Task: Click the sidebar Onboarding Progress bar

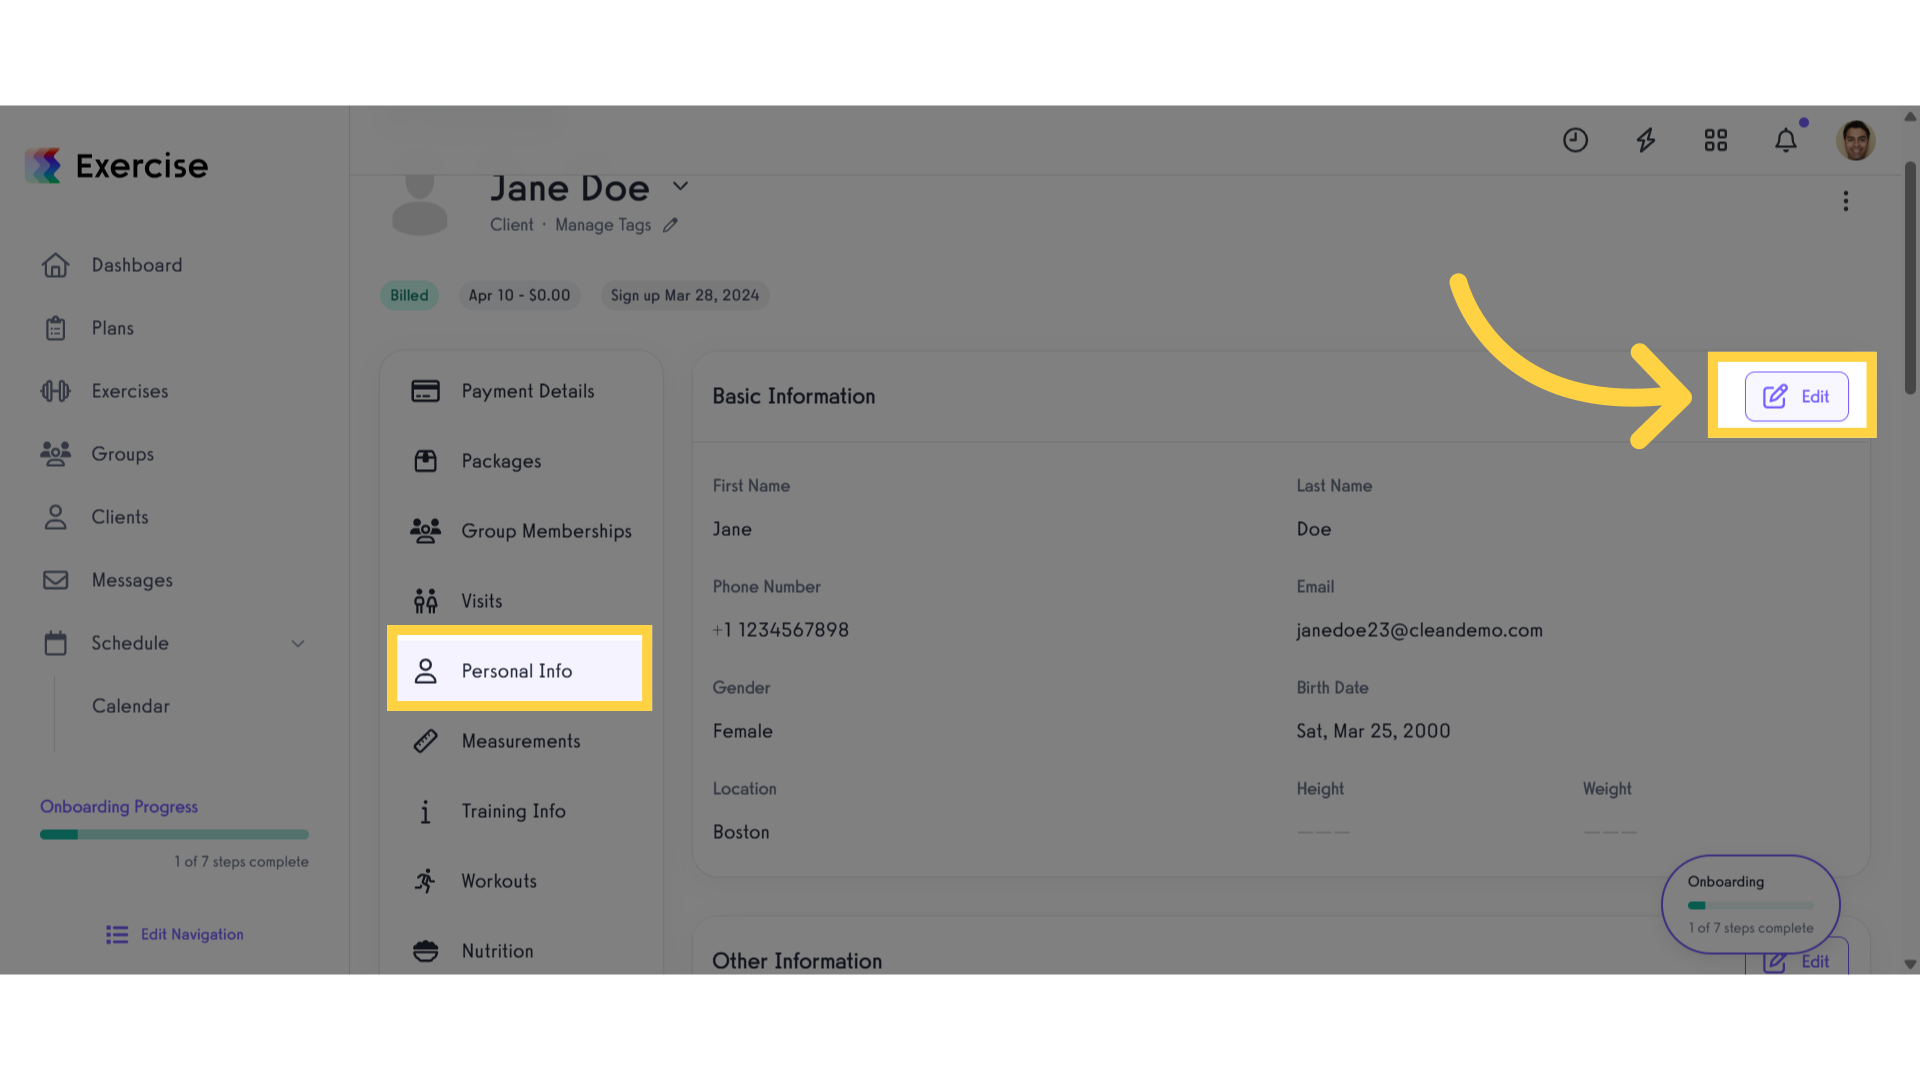Action: coord(174,834)
